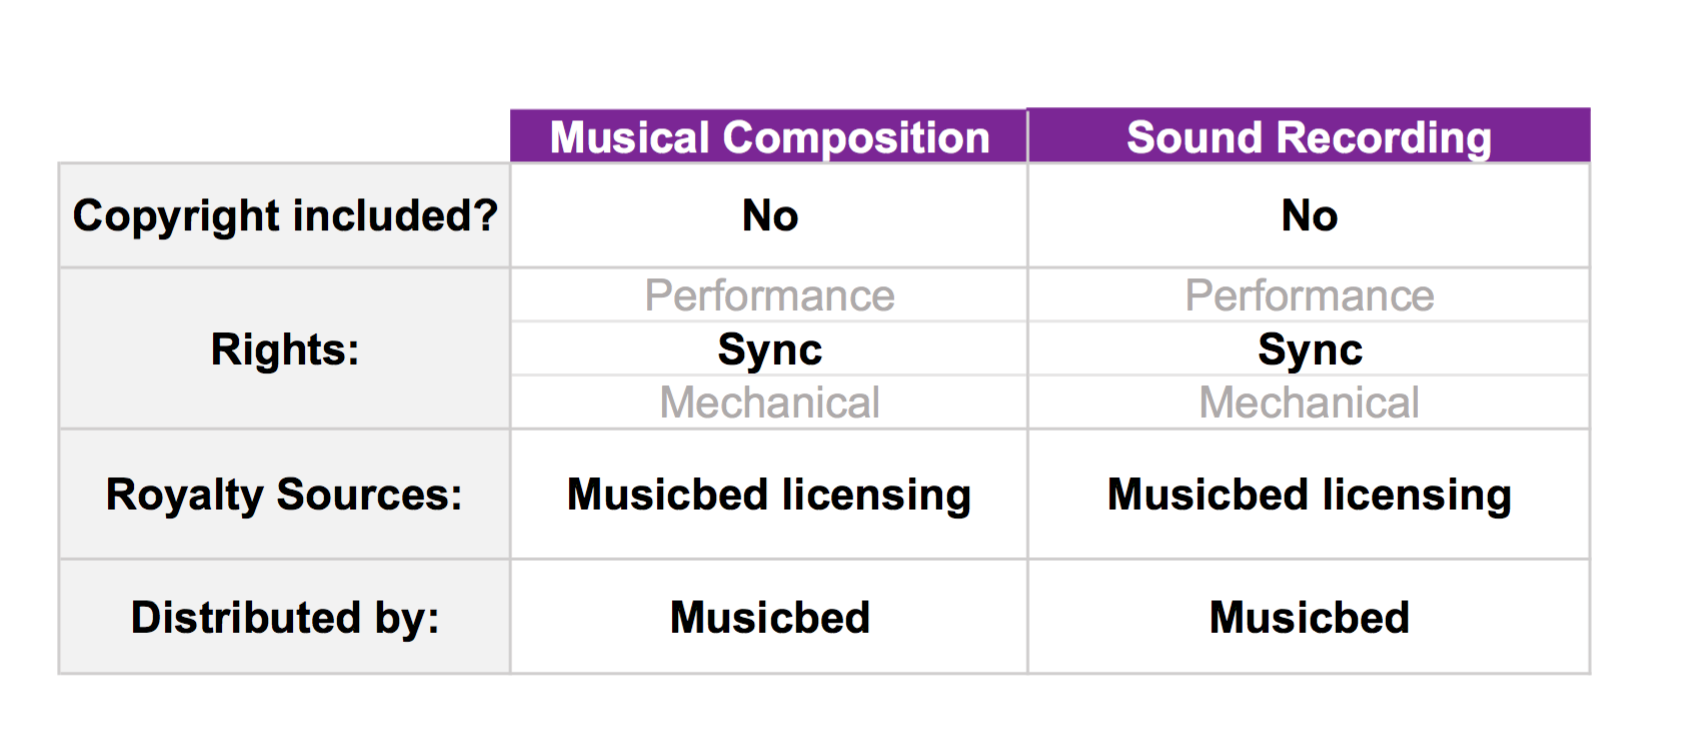Click Musicbed distributor under Musical Composition
The height and width of the screenshot is (734, 1682).
tap(770, 617)
